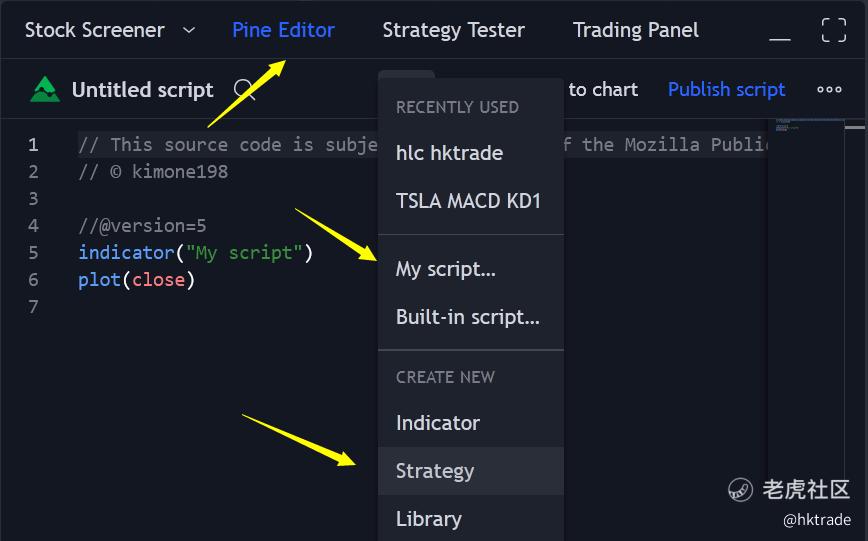
Task: Click the magnifier icon beside Untitled script
Action: point(244,90)
